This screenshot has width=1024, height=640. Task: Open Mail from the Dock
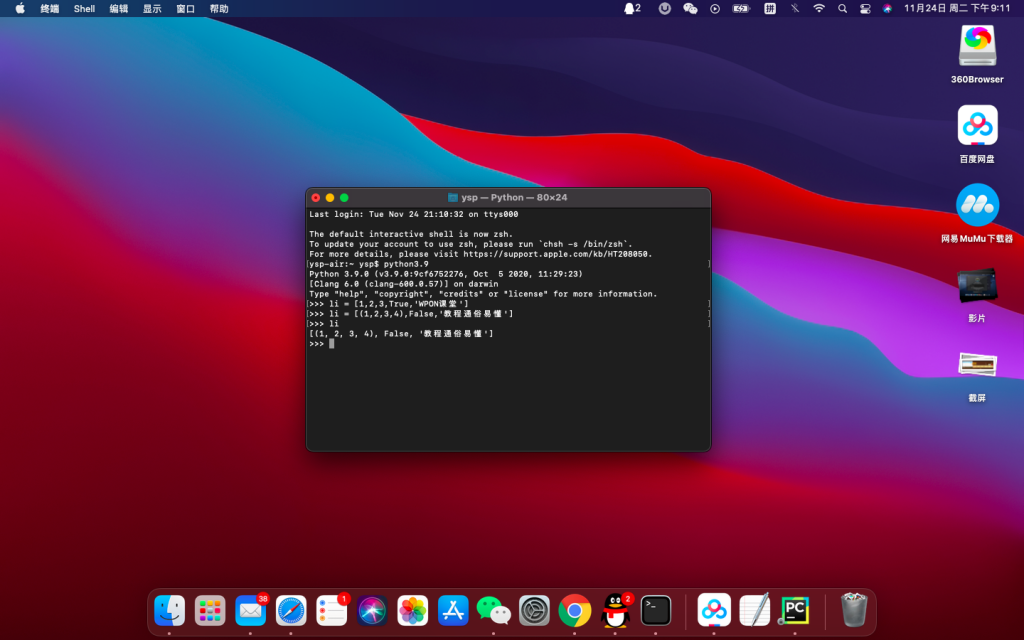click(x=251, y=611)
